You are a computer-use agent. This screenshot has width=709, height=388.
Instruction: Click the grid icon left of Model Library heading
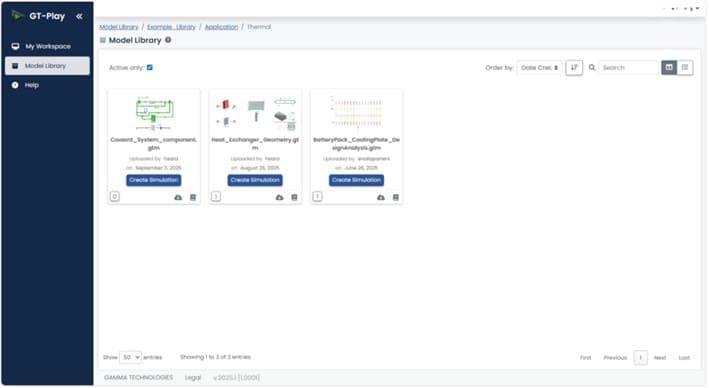coord(103,40)
